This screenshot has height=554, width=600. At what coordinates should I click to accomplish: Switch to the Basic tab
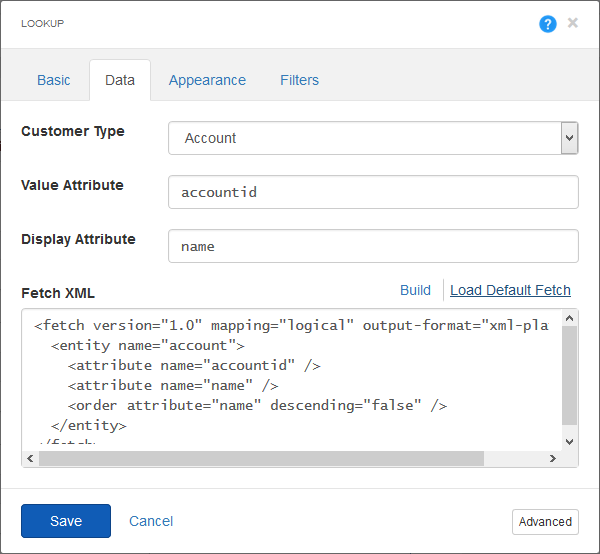coord(54,80)
